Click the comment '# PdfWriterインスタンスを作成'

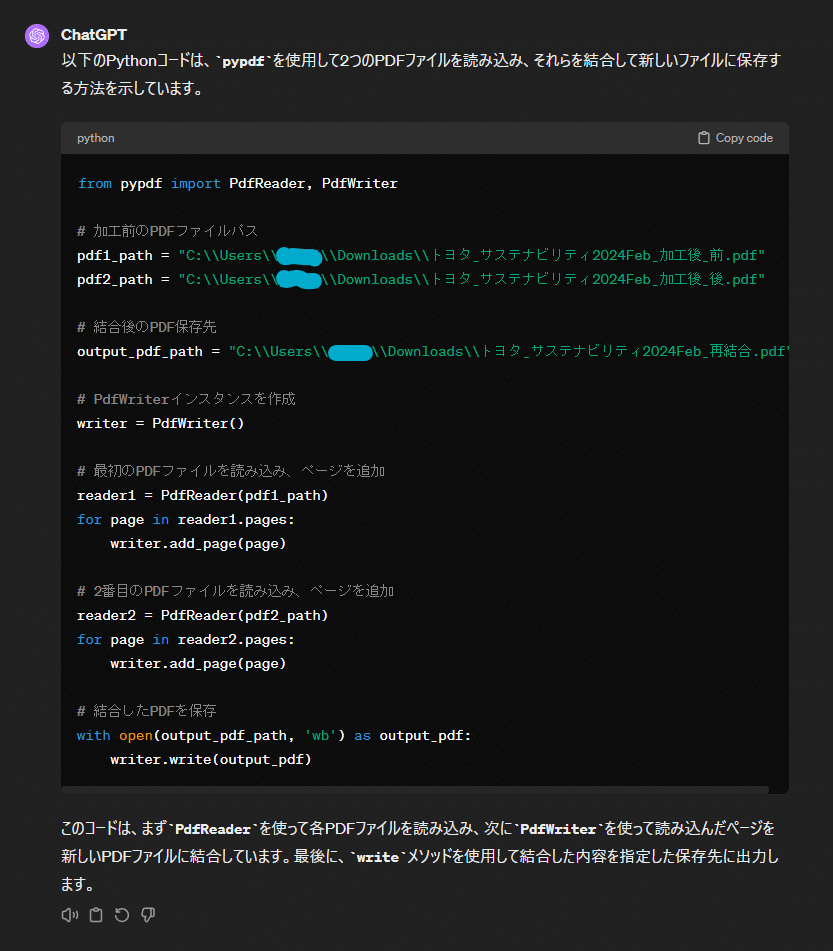(x=186, y=399)
